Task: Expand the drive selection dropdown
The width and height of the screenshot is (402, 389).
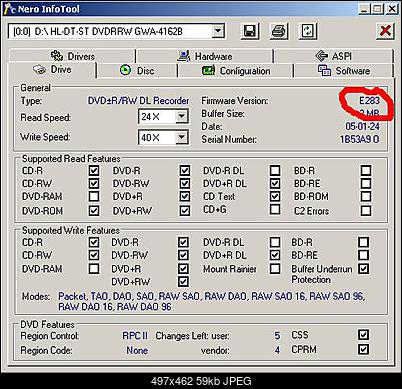Action: pos(218,31)
